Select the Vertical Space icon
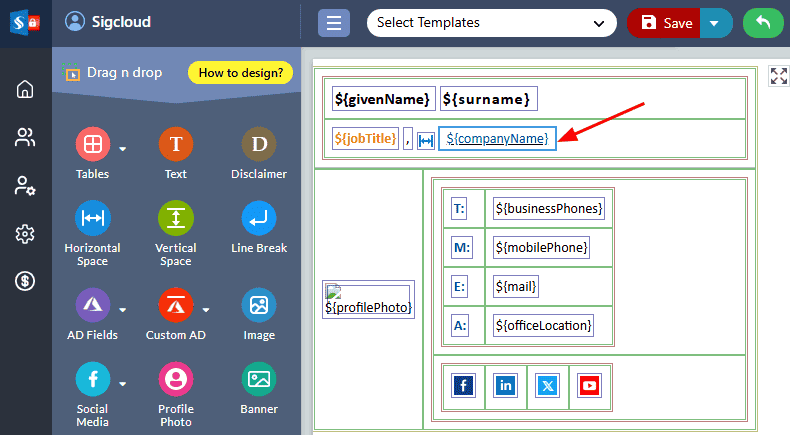 coord(175,218)
